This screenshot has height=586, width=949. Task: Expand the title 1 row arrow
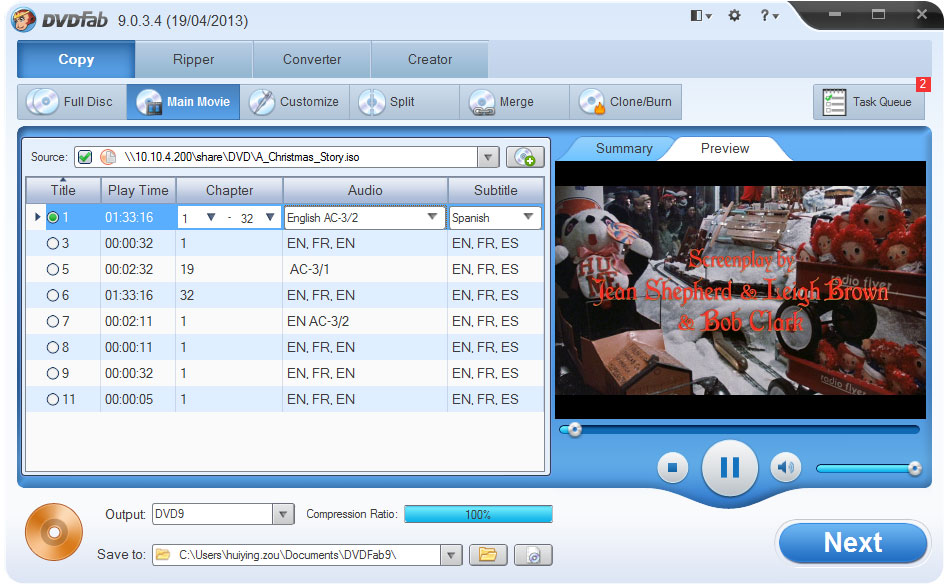38,217
